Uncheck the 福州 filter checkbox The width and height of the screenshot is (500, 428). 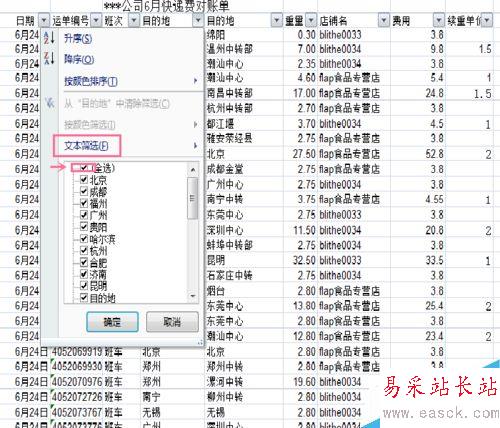[84, 203]
